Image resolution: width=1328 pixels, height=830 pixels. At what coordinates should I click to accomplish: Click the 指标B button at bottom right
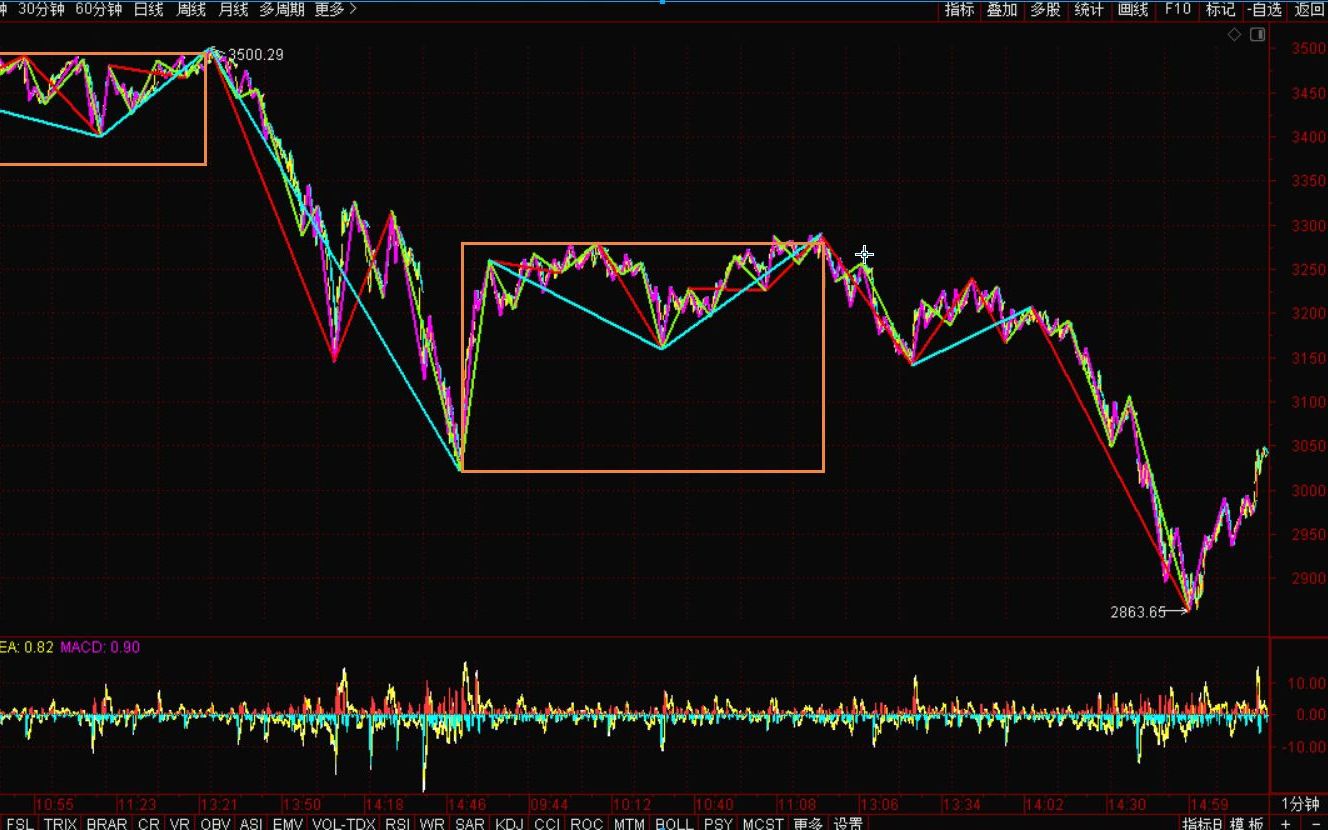click(x=1202, y=823)
